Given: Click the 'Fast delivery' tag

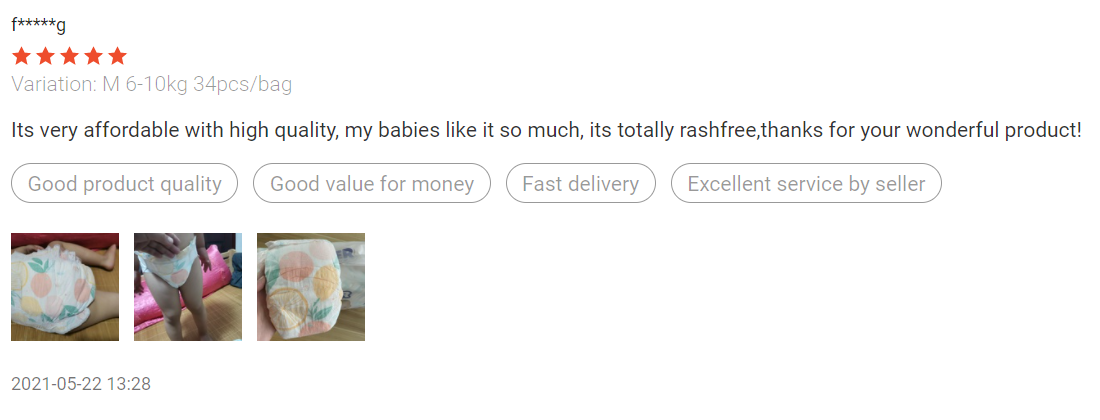Looking at the screenshot, I should click(580, 184).
